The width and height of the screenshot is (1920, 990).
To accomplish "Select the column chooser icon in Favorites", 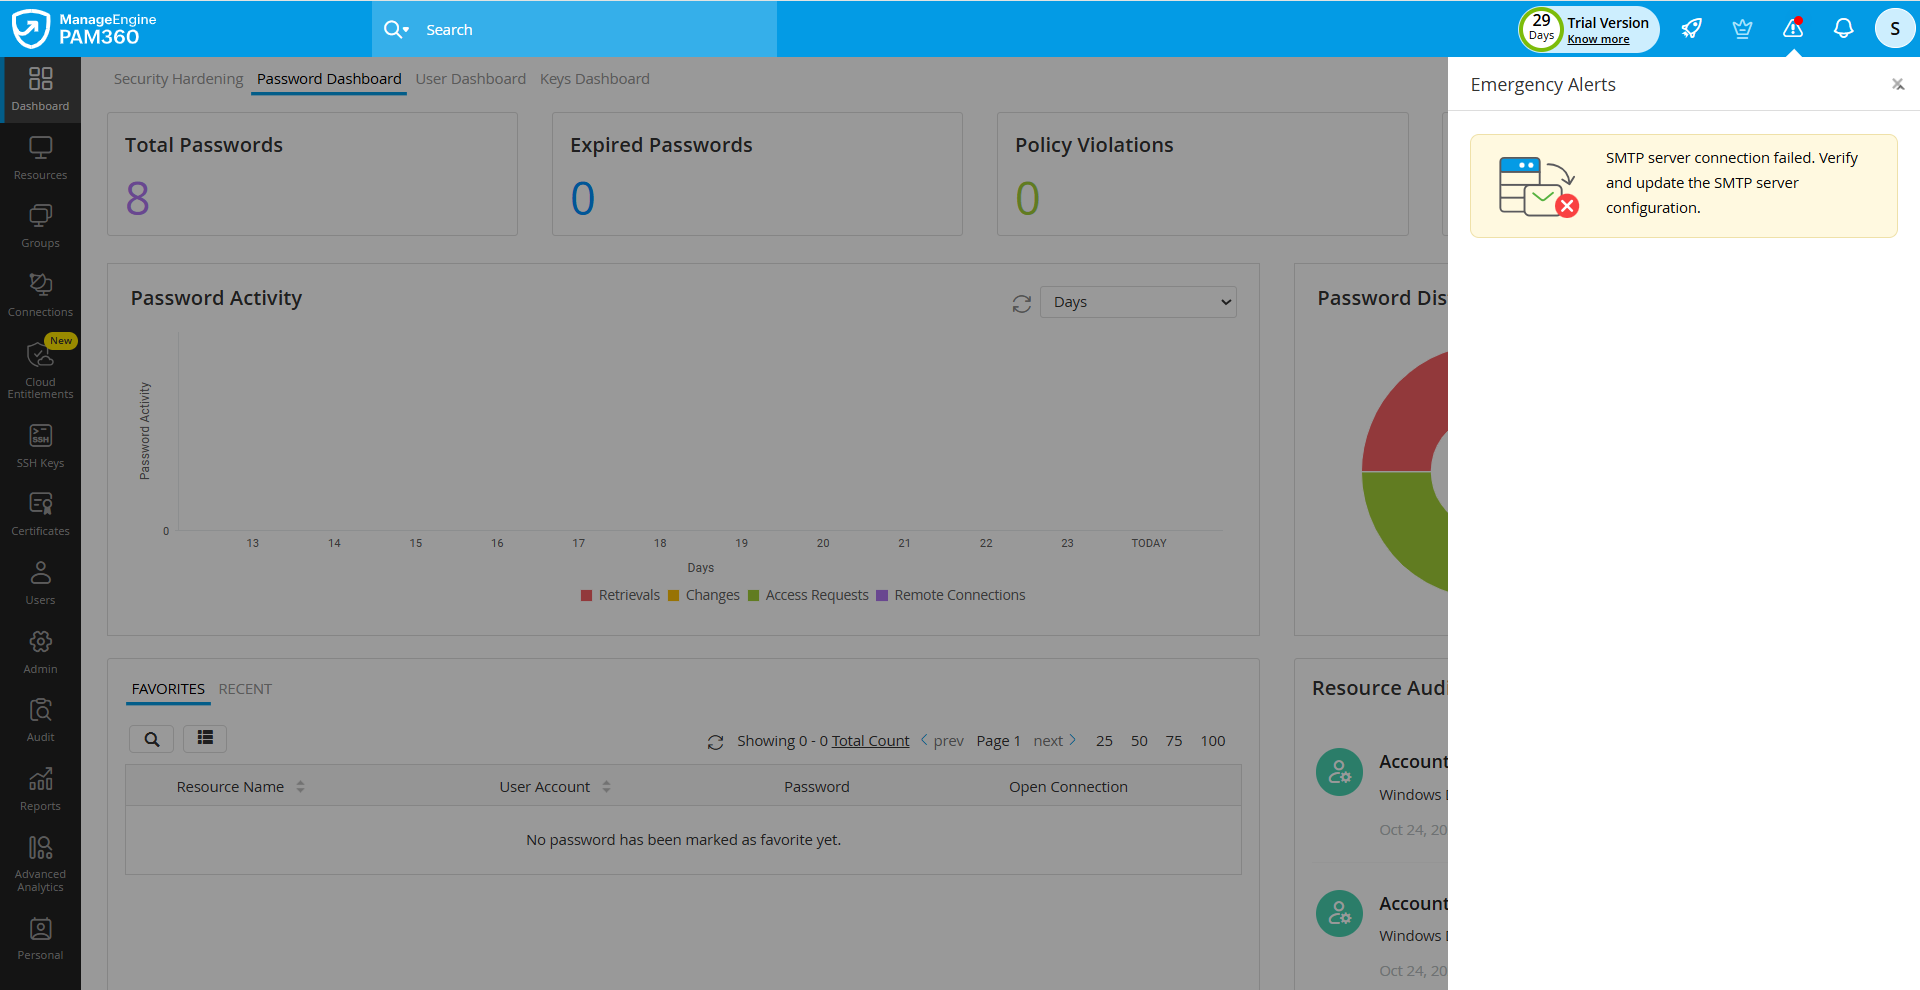I will click(x=204, y=739).
